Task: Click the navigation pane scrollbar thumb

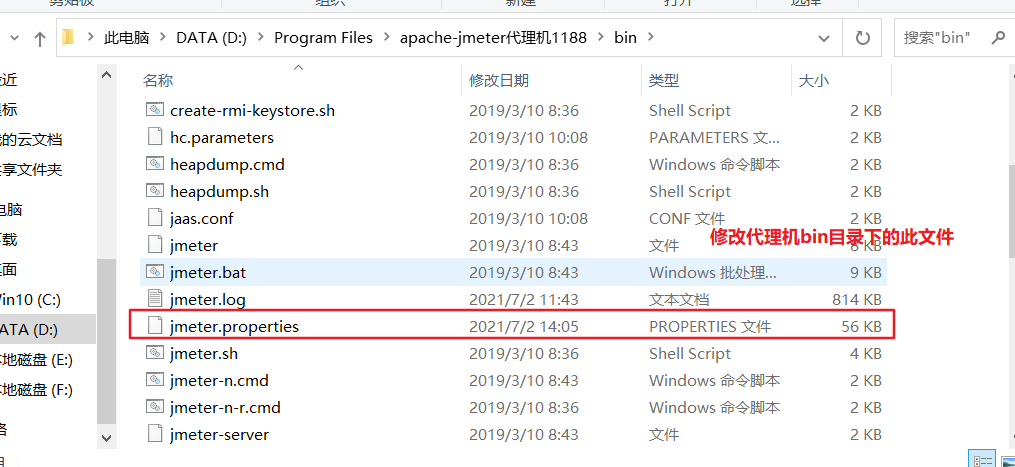Action: click(107, 341)
